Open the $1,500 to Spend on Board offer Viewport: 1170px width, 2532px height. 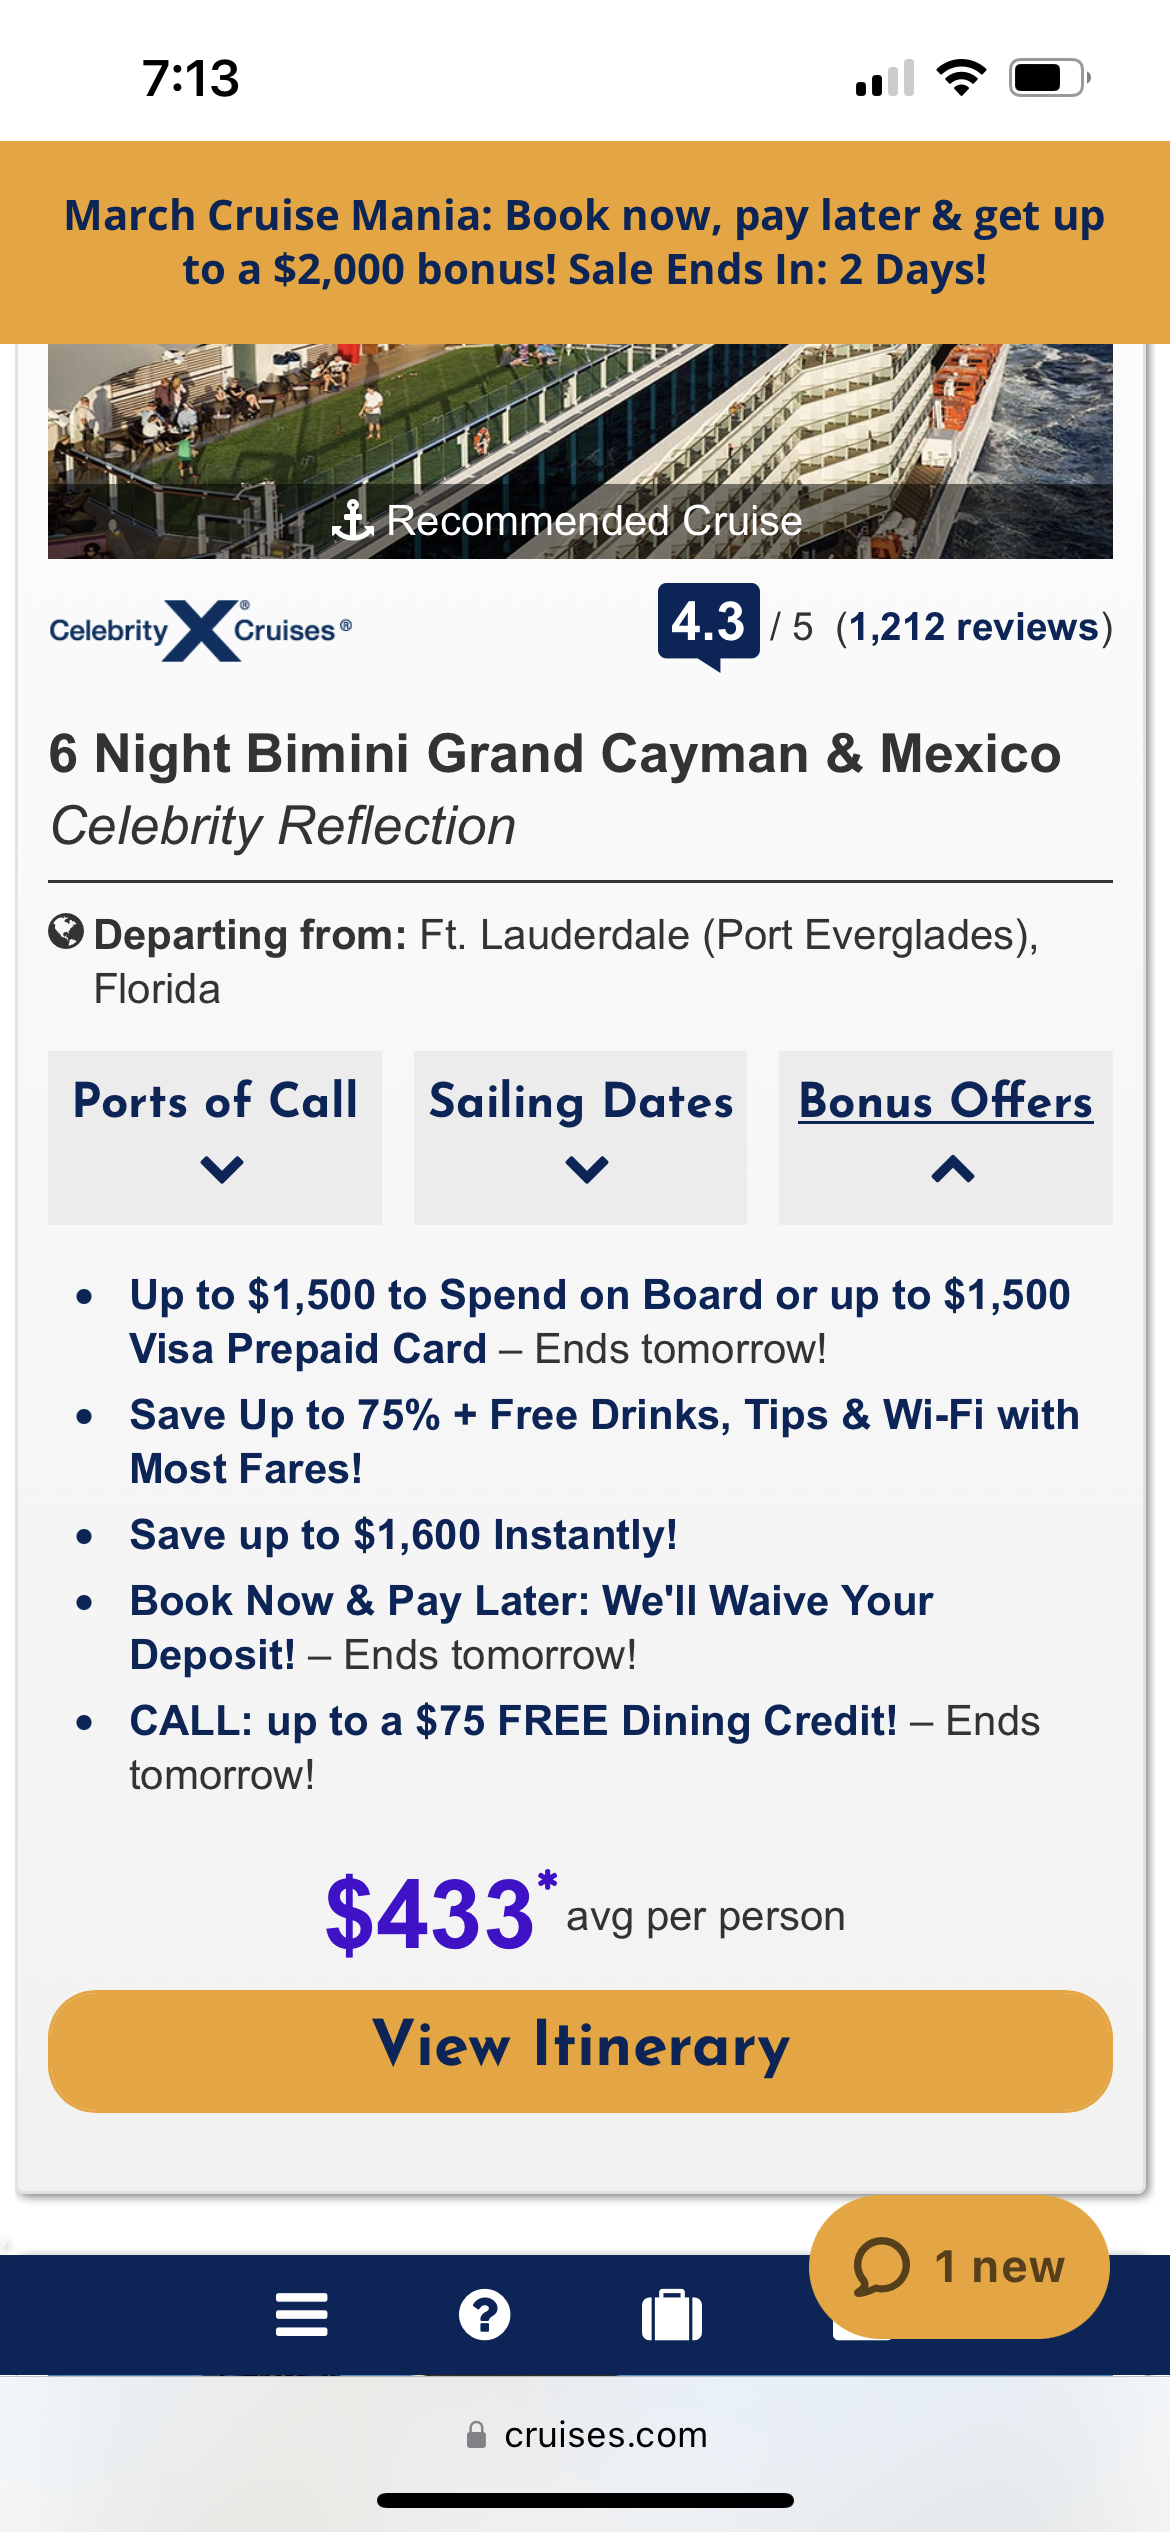599,1321
